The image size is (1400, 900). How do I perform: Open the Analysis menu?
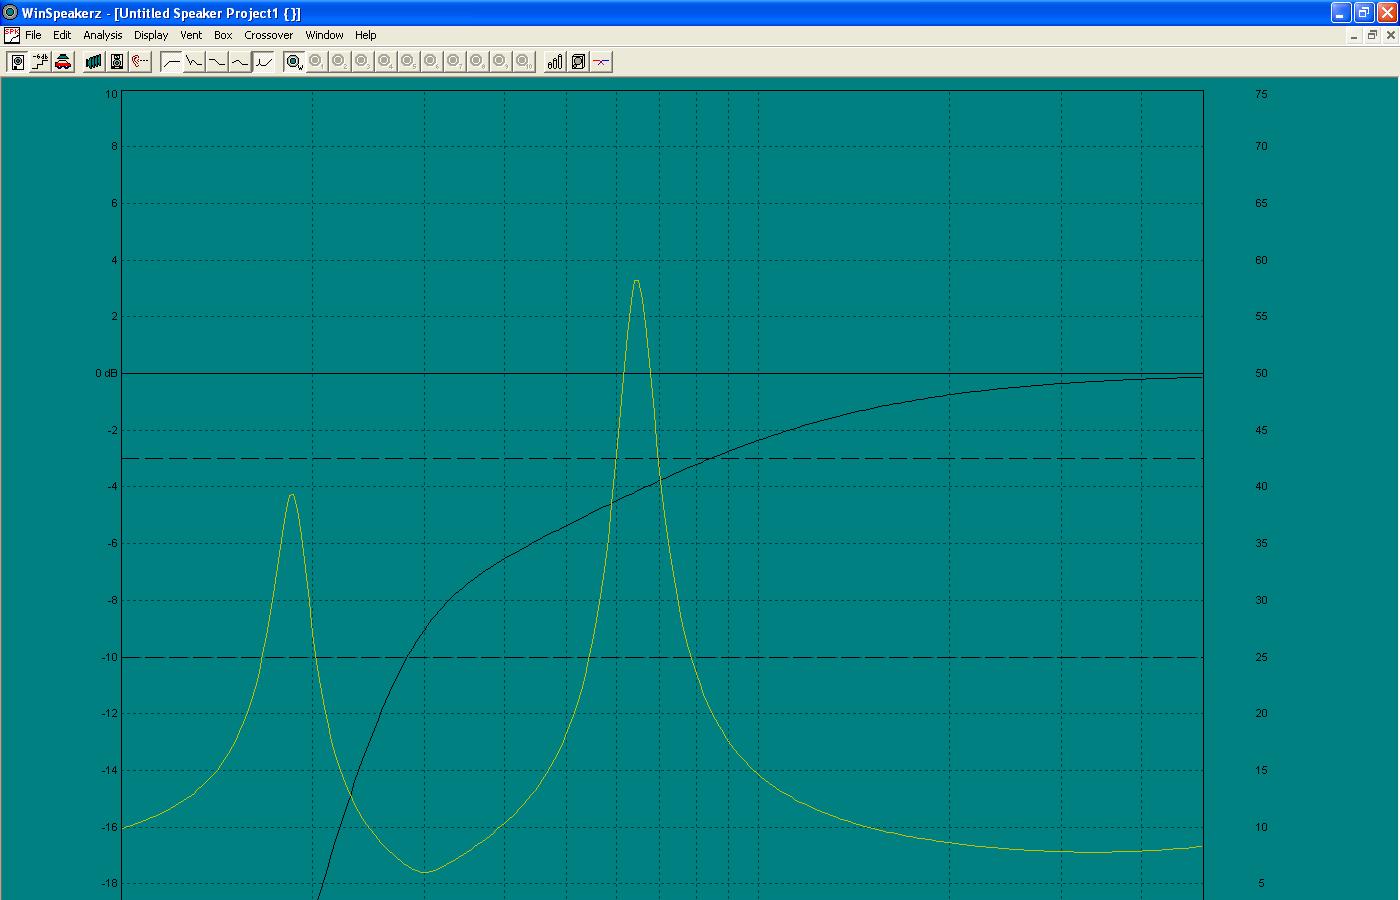103,35
